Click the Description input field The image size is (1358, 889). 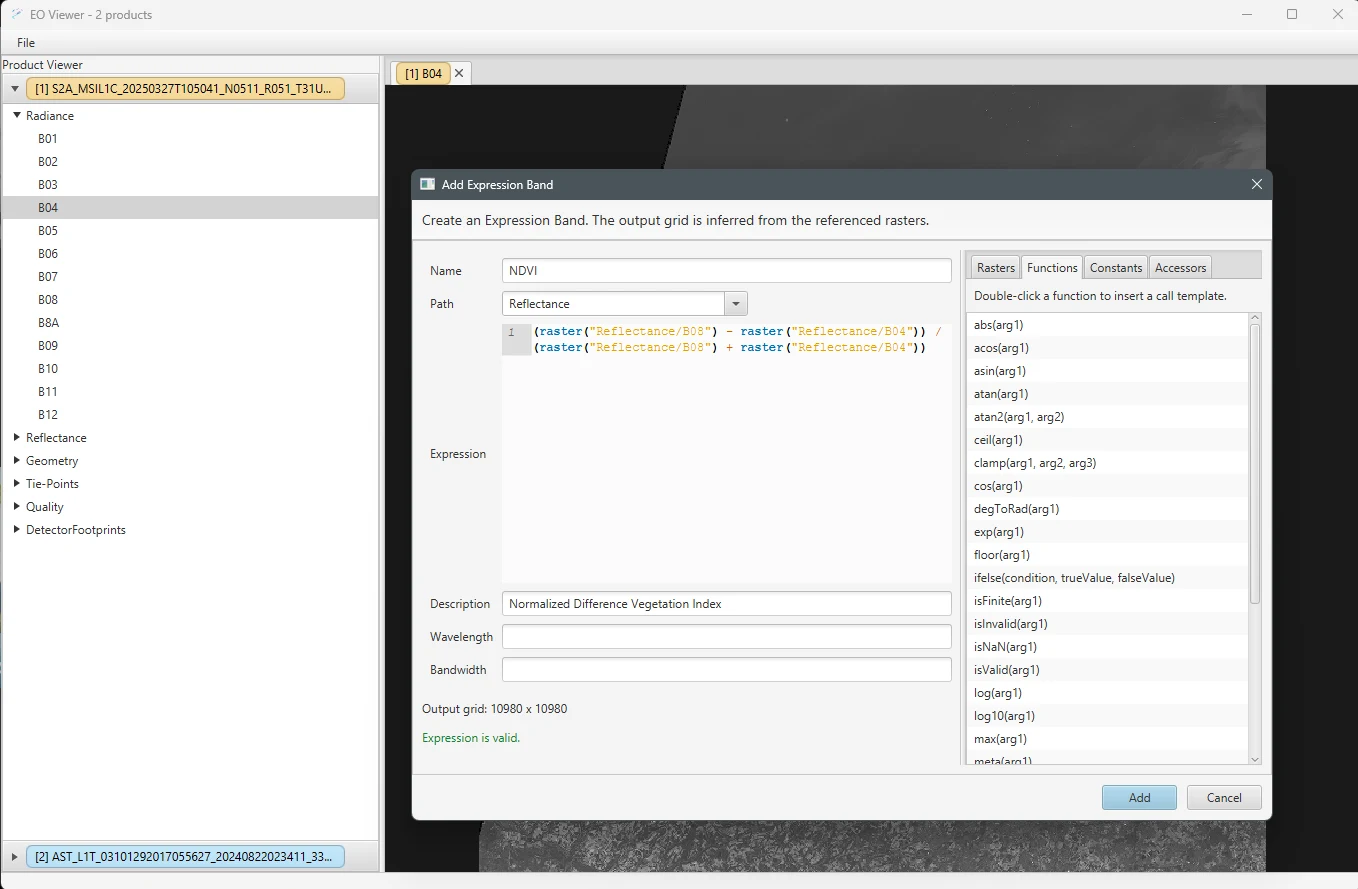coord(727,604)
